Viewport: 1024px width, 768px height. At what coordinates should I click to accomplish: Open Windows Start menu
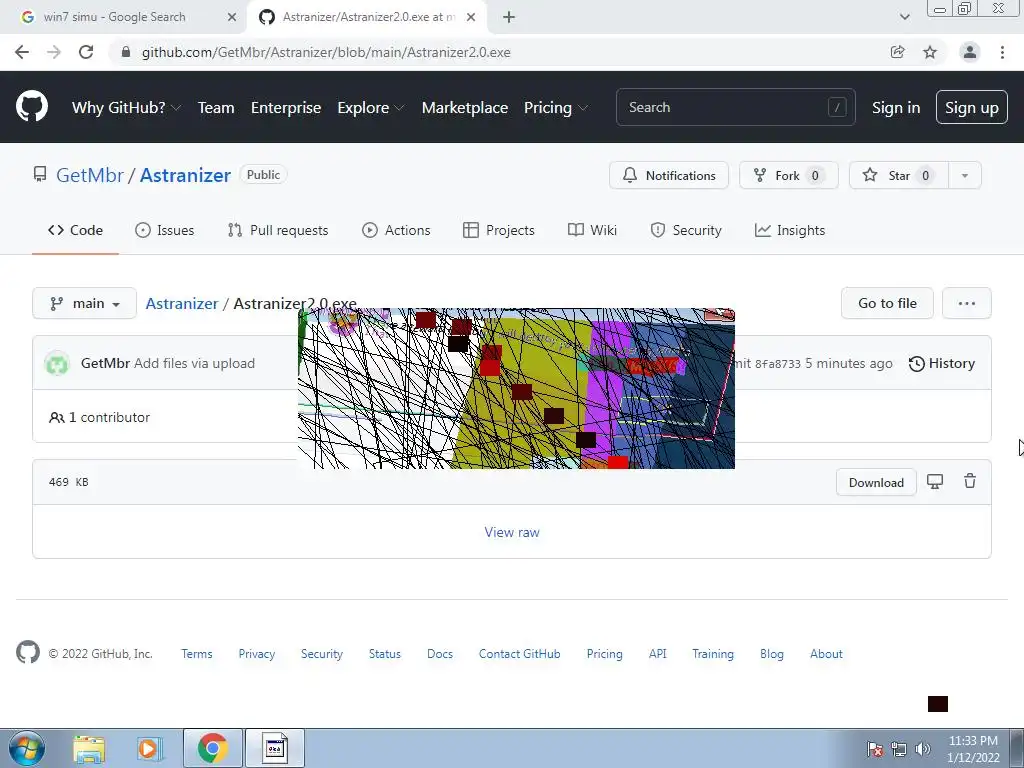[26, 748]
